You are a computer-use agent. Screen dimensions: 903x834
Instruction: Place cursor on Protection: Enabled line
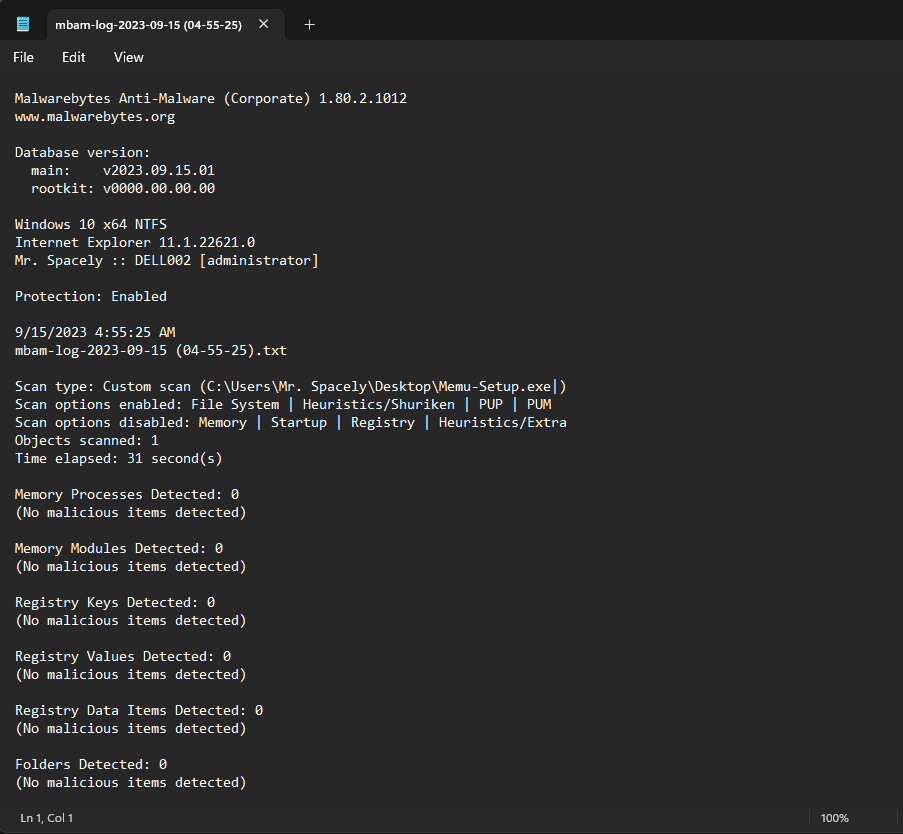[x=91, y=297]
